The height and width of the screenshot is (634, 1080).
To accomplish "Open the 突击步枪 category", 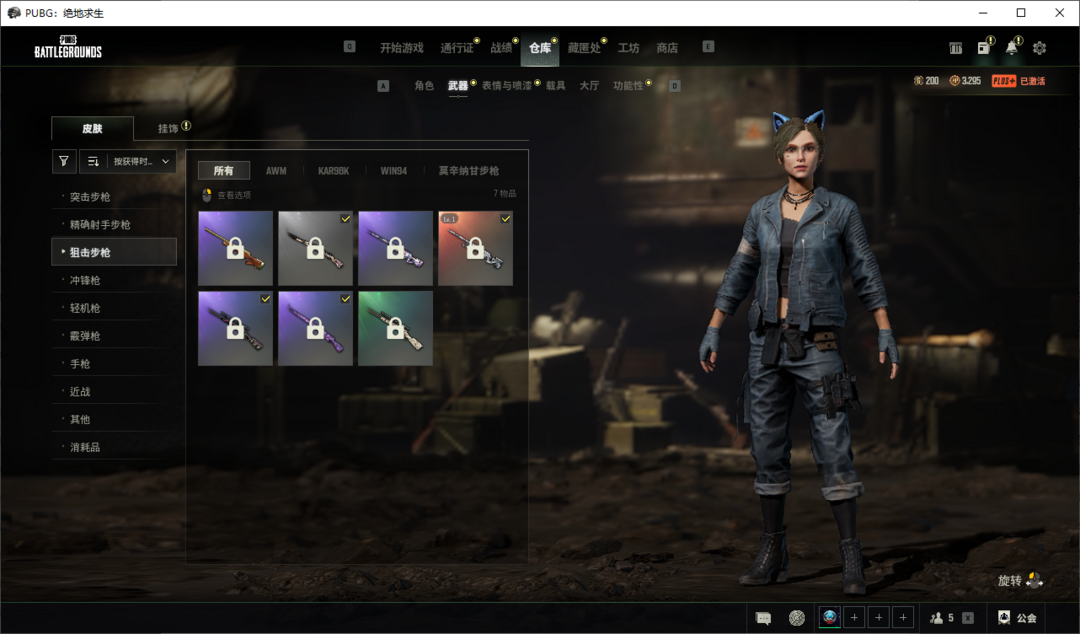I will (x=114, y=197).
